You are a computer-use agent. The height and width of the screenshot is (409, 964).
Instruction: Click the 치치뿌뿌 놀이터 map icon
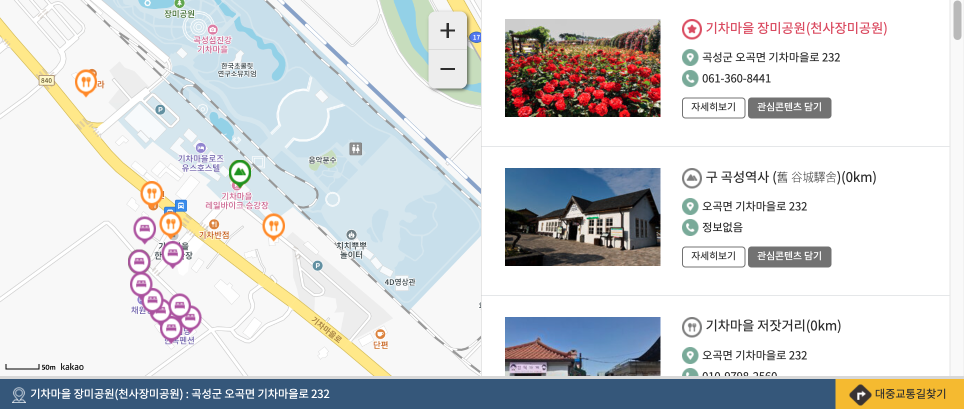[x=351, y=234]
